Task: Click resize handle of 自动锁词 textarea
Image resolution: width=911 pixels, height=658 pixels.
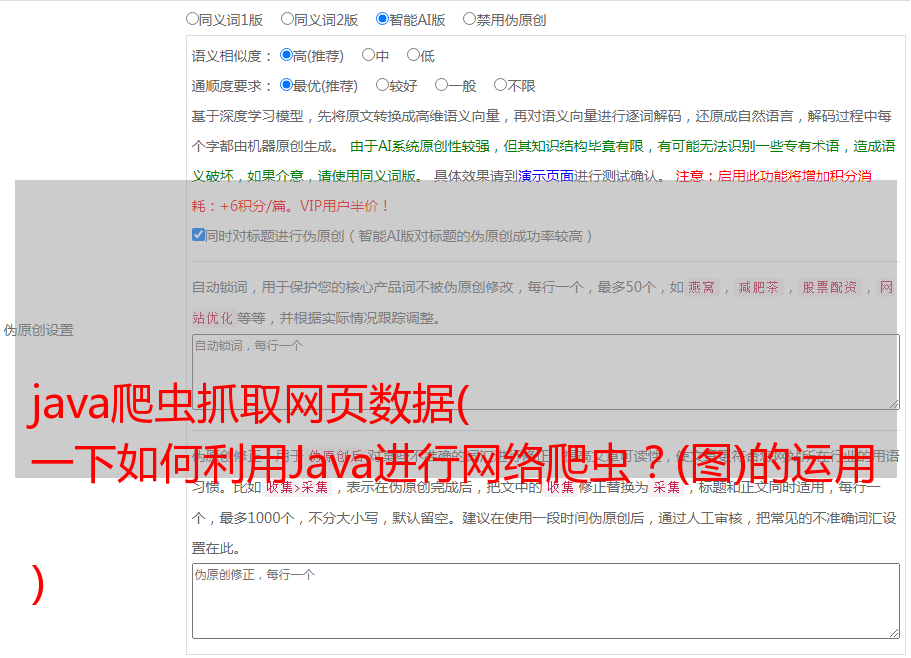Action: click(894, 404)
